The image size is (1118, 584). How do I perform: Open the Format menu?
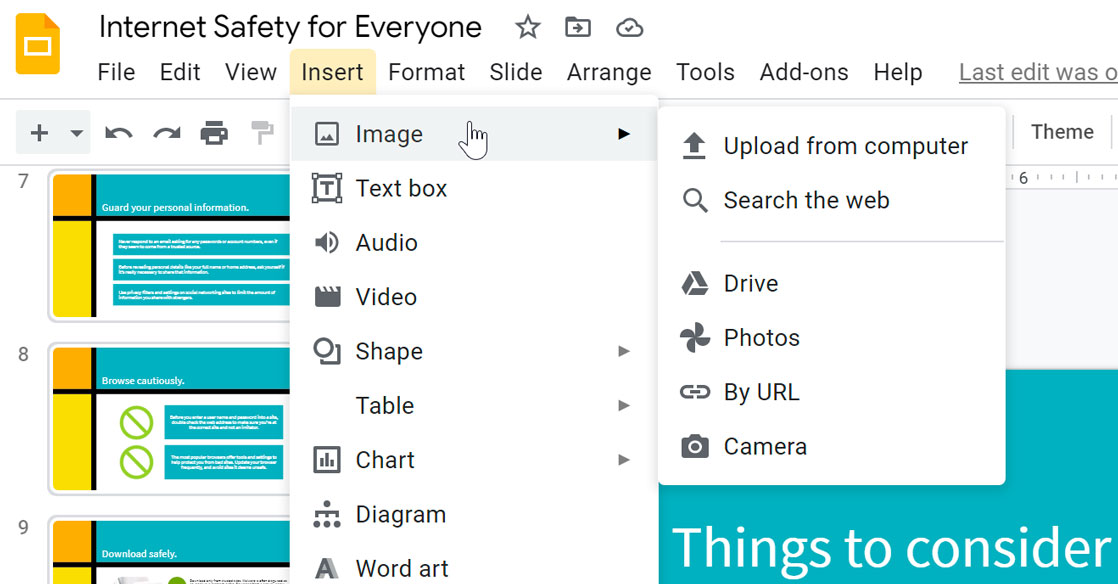click(426, 72)
